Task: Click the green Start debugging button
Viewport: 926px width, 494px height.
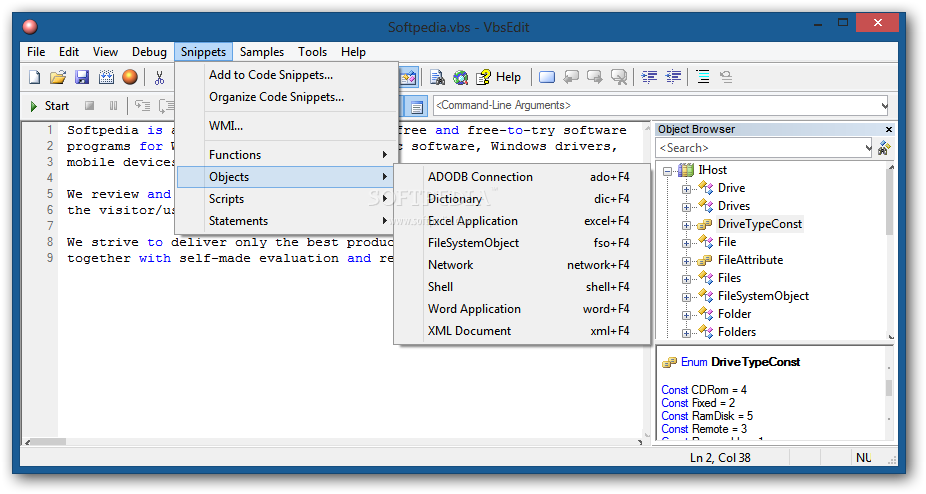Action: 50,106
